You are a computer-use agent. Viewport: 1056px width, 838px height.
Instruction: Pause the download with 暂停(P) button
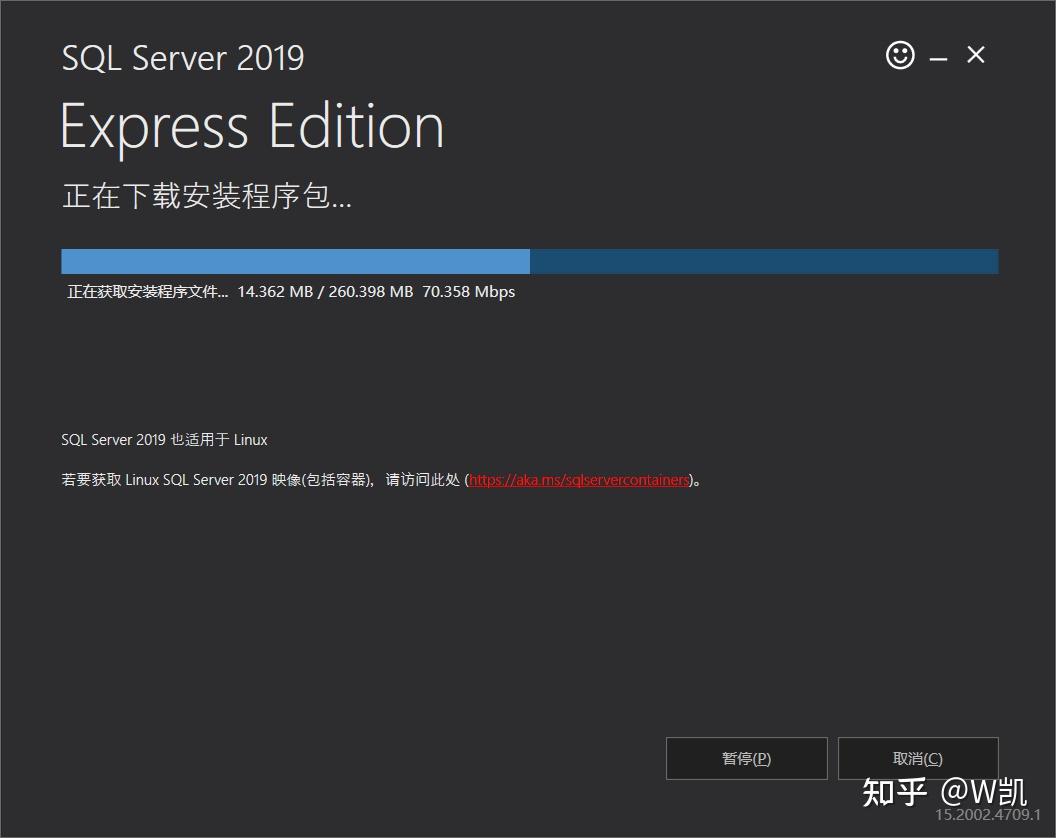(746, 759)
